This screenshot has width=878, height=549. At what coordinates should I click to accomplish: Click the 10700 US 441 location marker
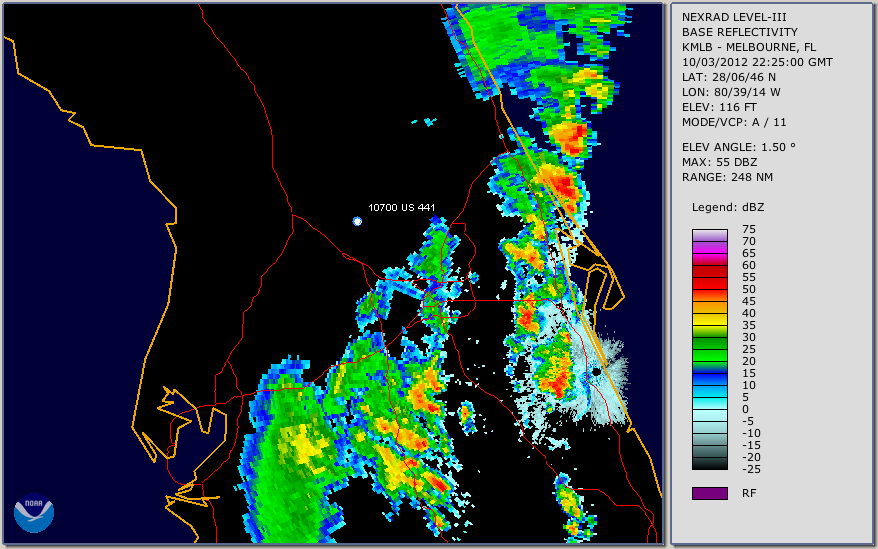[x=357, y=221]
